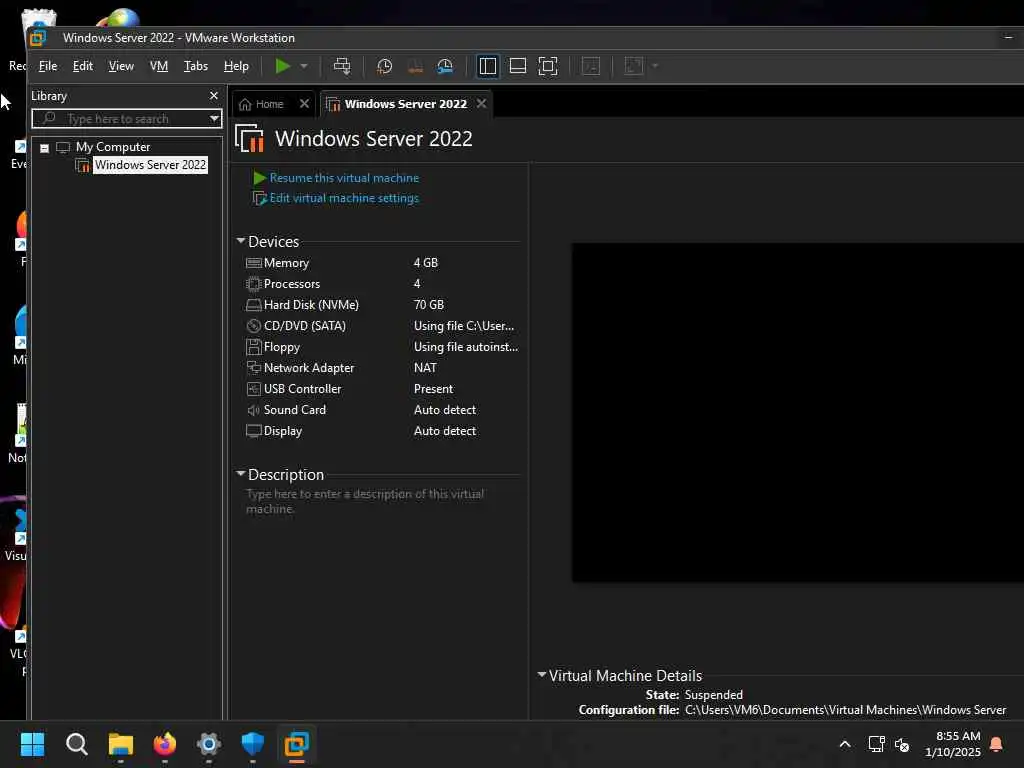Viewport: 1024px width, 768px height.
Task: Click the Hard Disk (NVMe) device icon
Action: (x=253, y=305)
